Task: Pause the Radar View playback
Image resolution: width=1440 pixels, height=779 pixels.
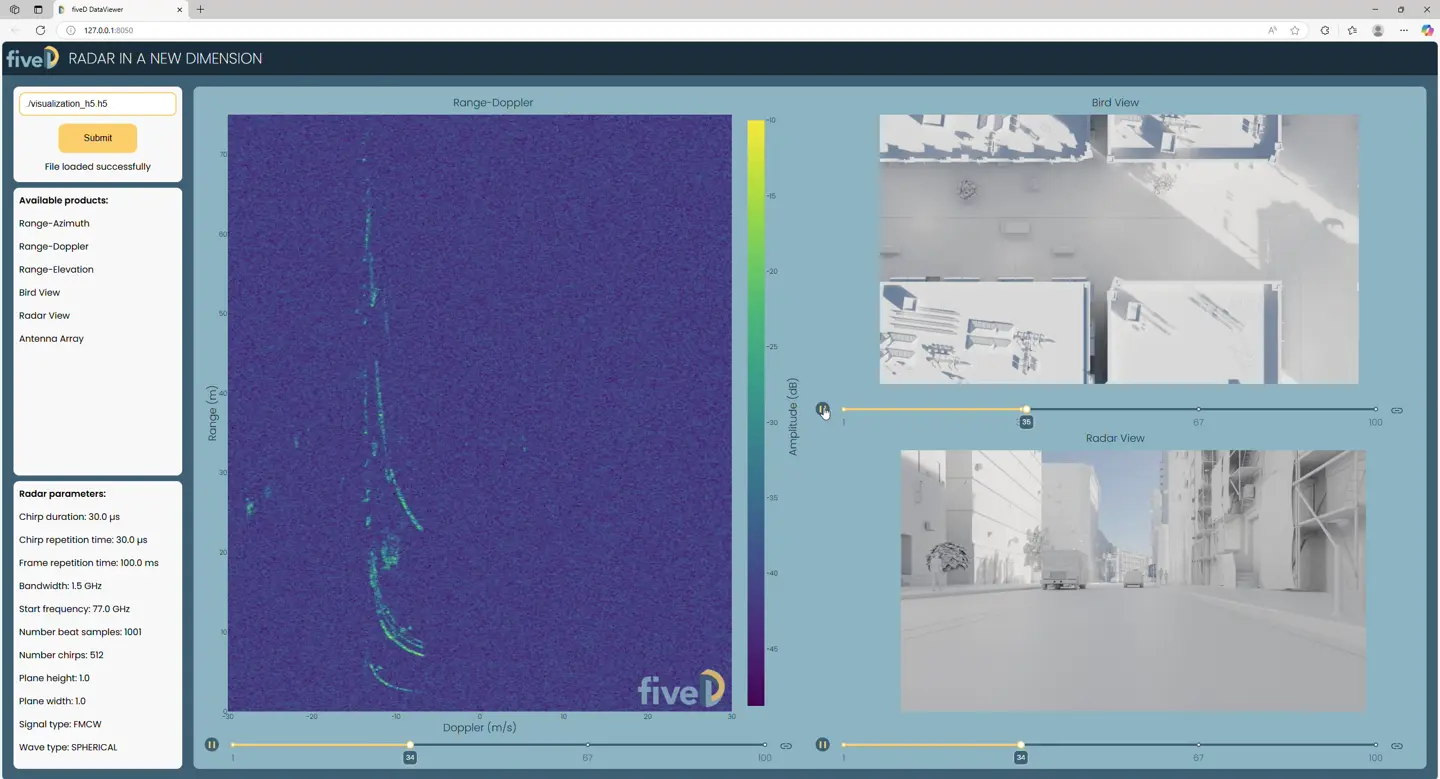Action: coord(822,745)
